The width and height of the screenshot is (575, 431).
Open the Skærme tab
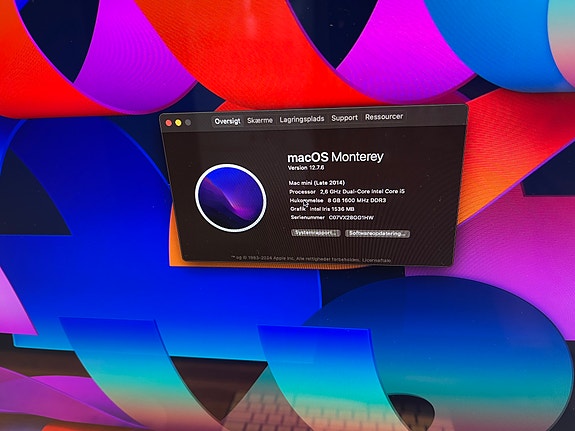pos(260,120)
